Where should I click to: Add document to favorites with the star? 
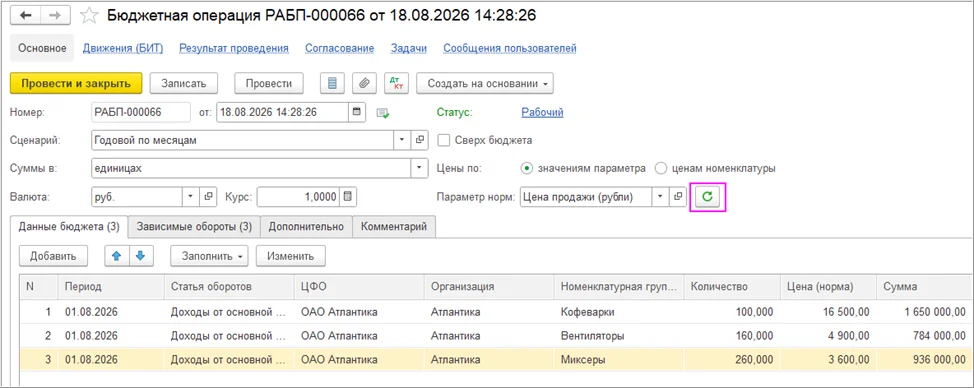coord(90,16)
